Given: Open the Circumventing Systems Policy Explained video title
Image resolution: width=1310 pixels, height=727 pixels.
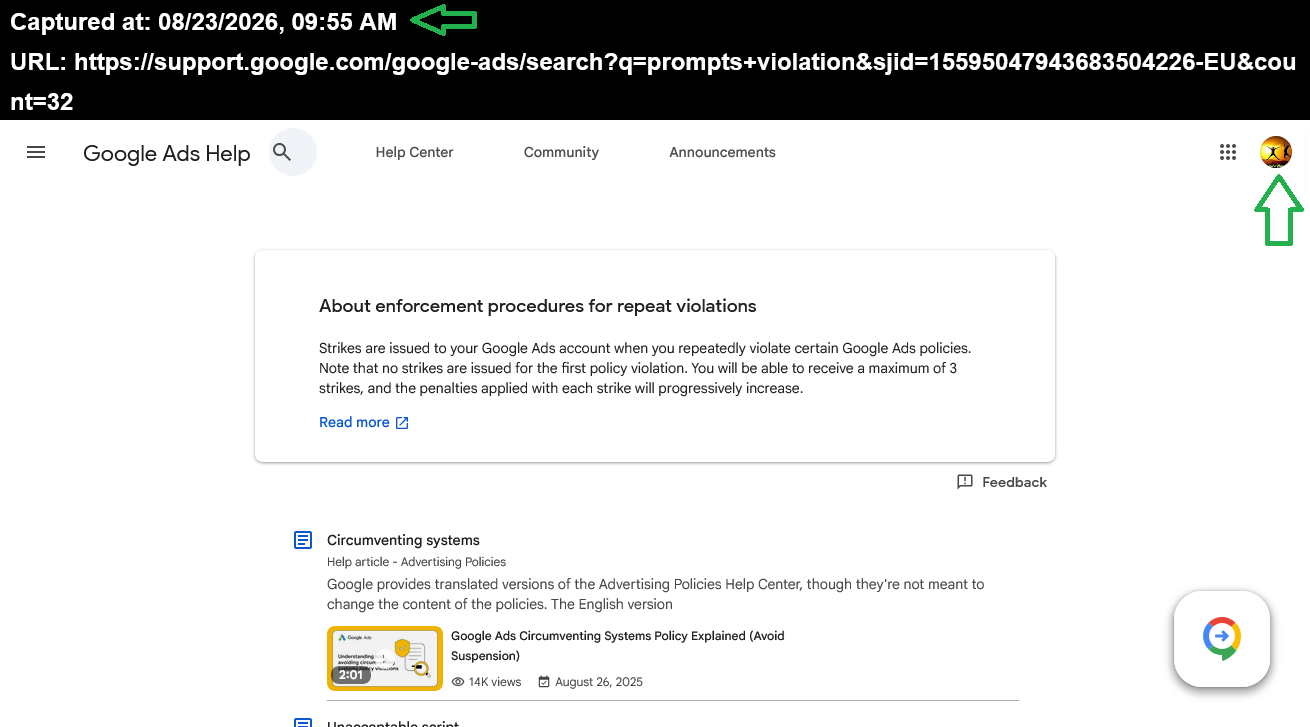Looking at the screenshot, I should (618, 646).
